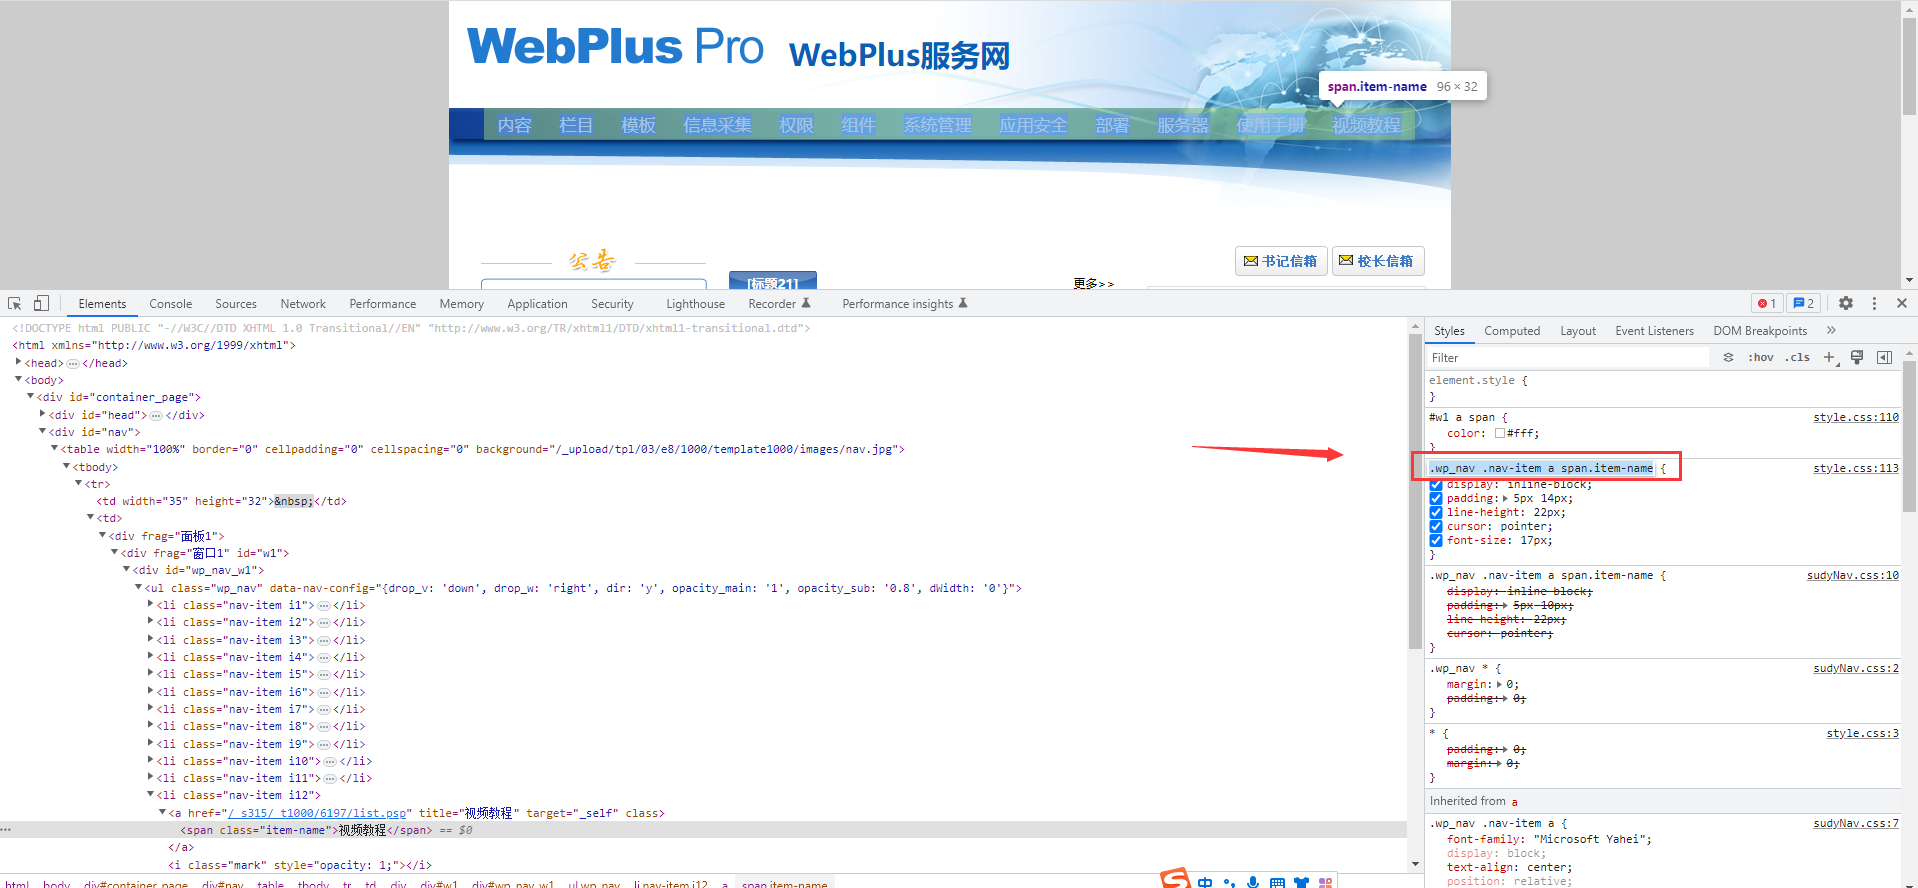This screenshot has height=888, width=1918.
Task: Activate the inspect element picker icon
Action: point(15,304)
